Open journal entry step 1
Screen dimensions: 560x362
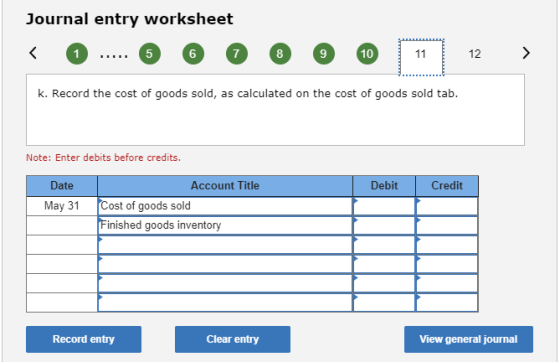[77, 54]
